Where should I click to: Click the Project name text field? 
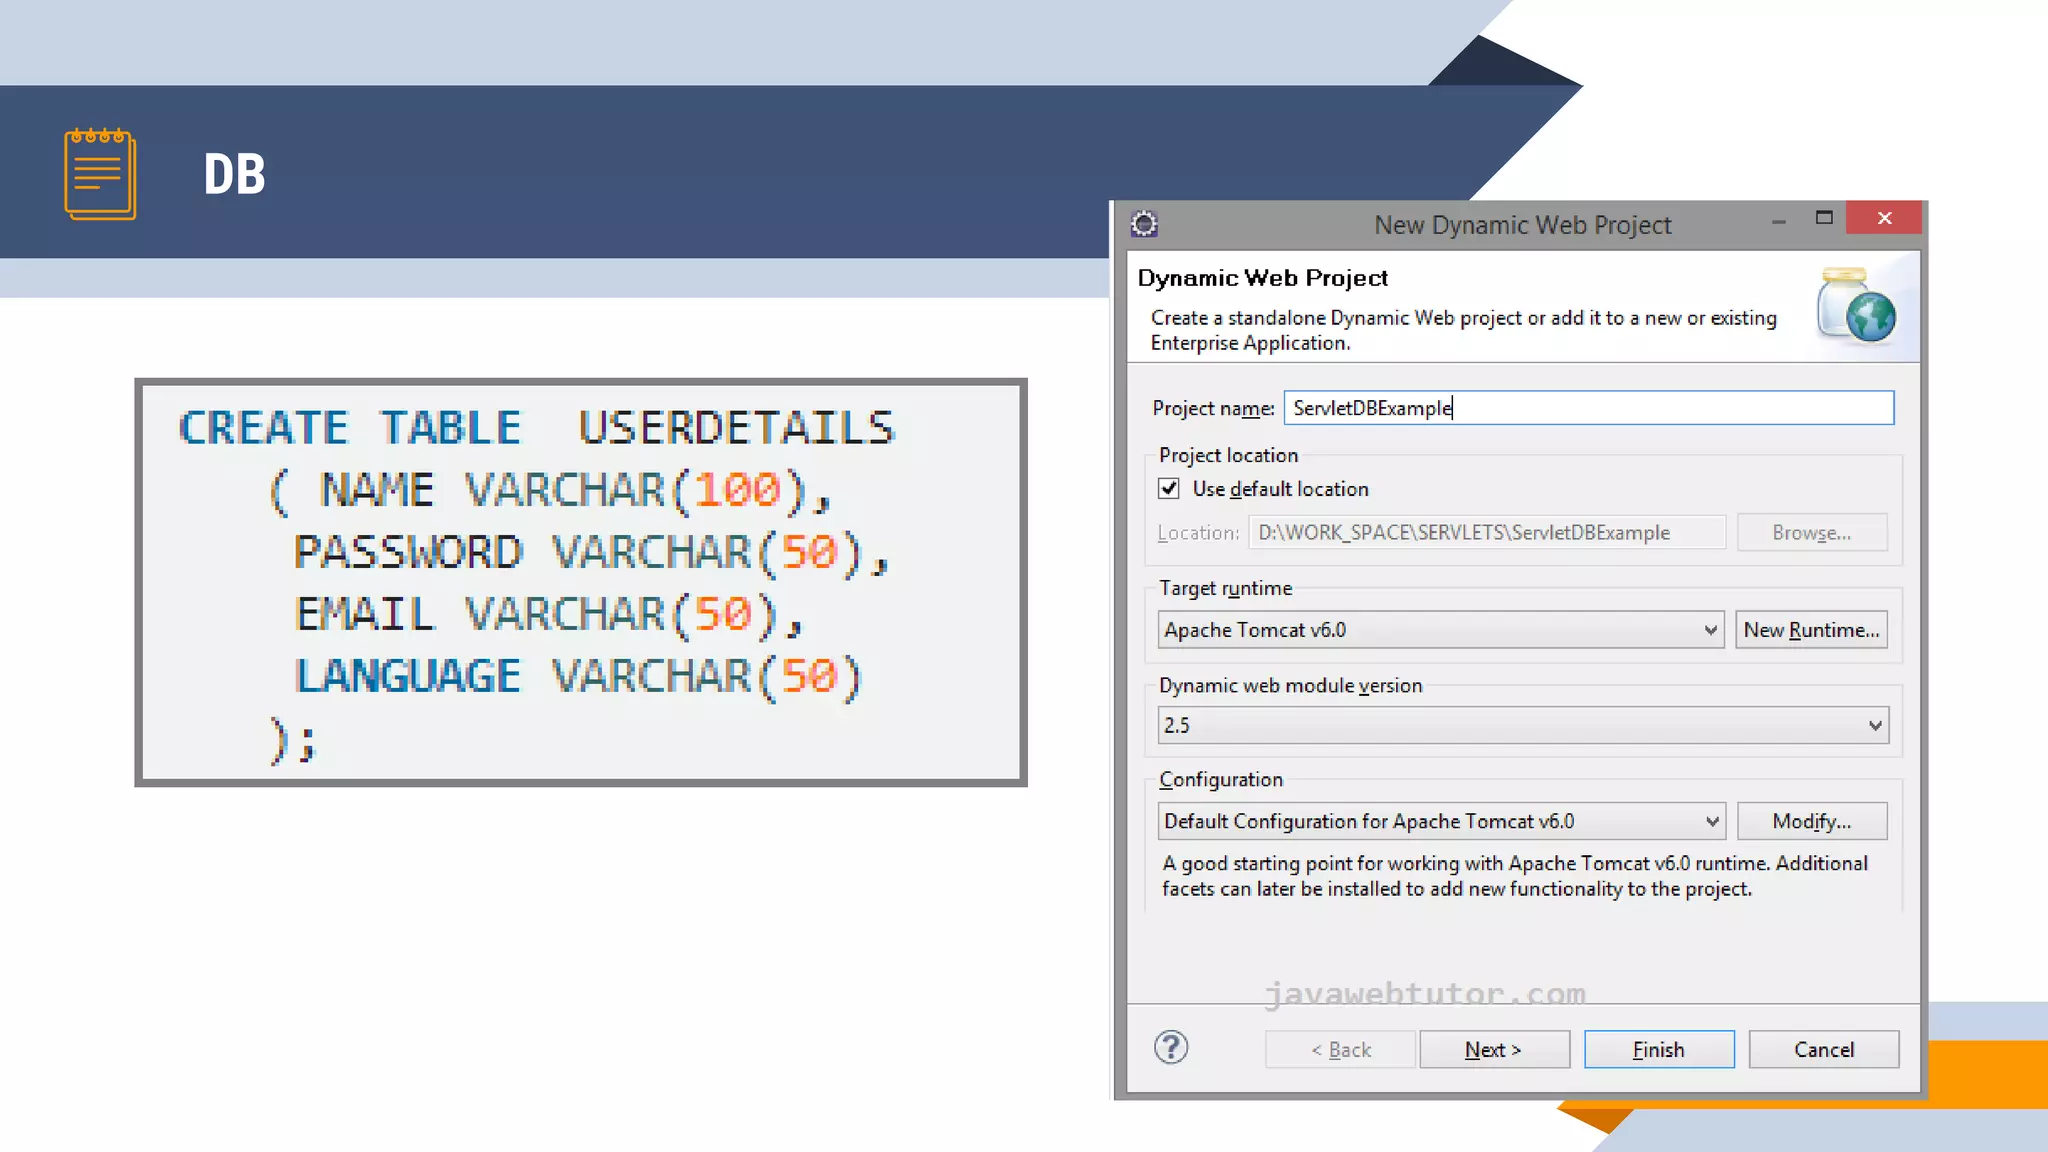click(x=1588, y=408)
